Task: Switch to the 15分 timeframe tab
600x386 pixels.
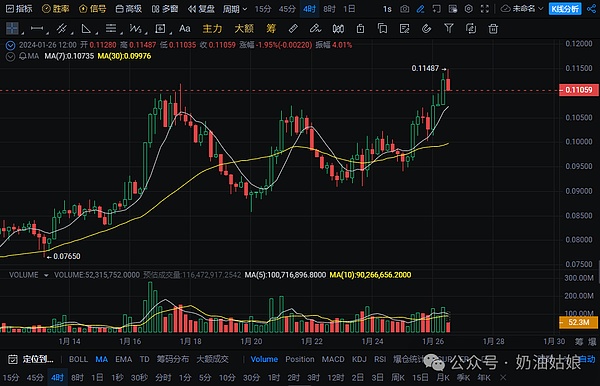Action: tap(263, 9)
